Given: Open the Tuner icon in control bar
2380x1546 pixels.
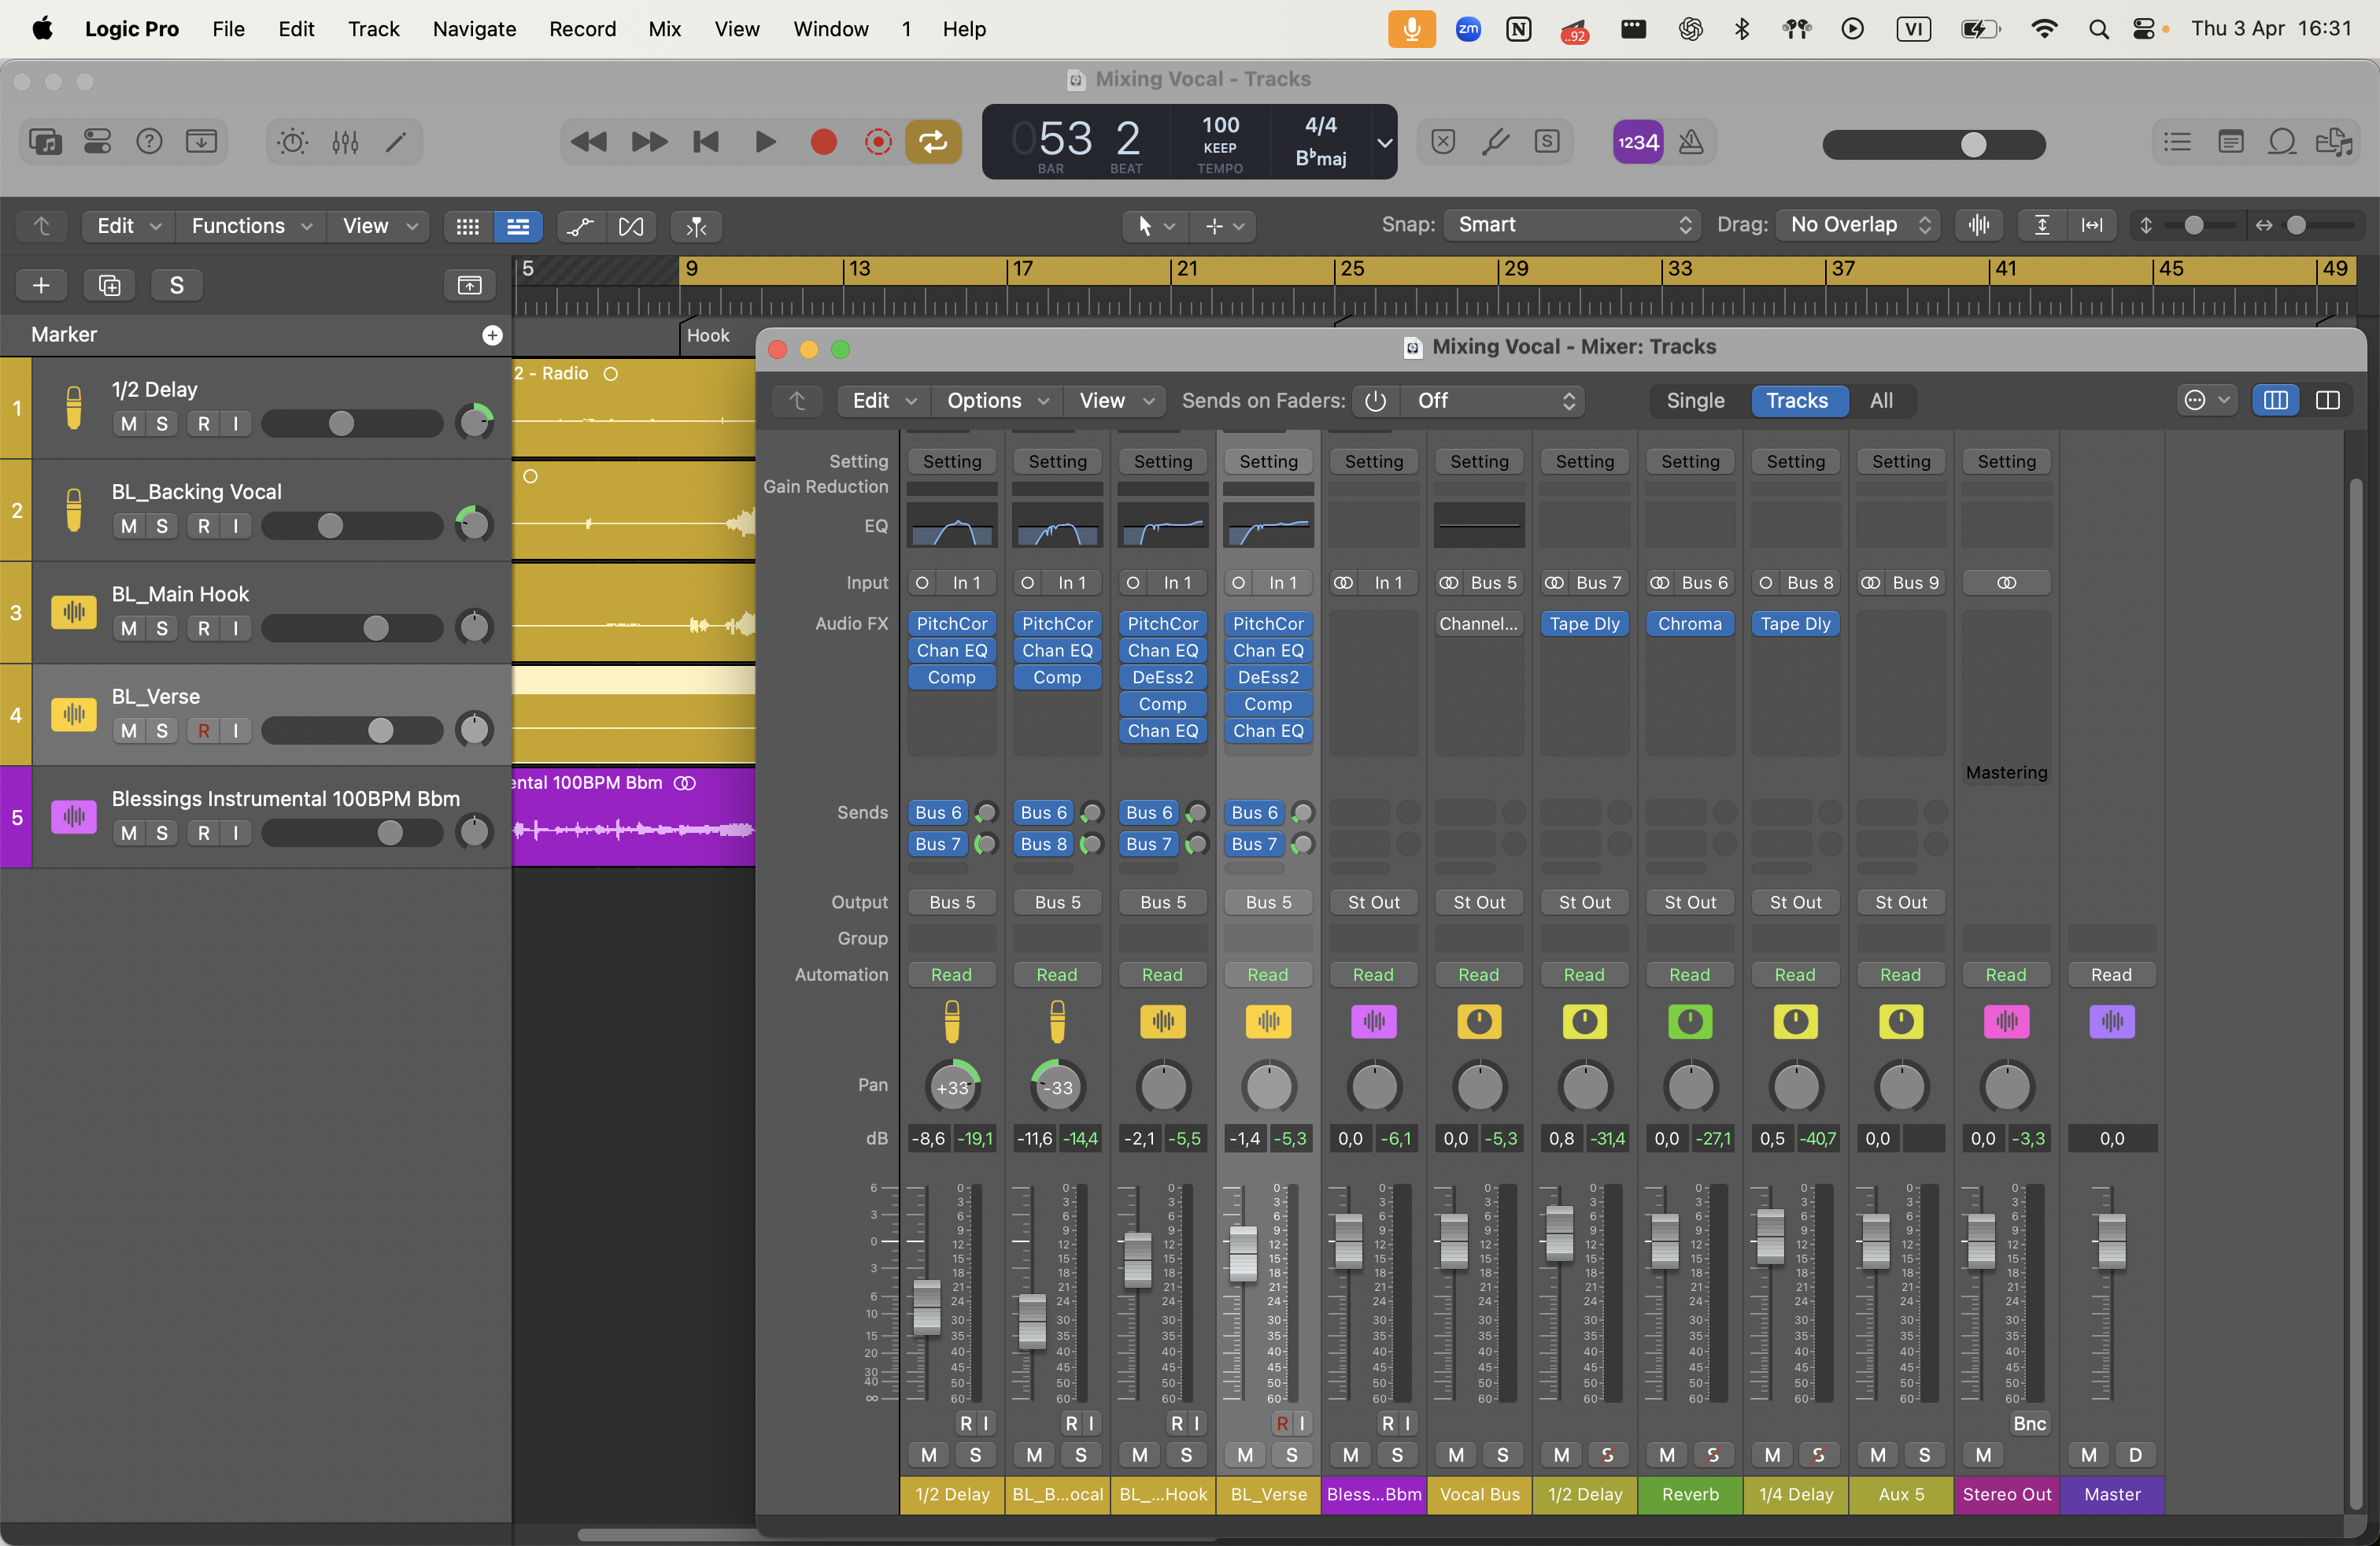Looking at the screenshot, I should [x=1495, y=142].
